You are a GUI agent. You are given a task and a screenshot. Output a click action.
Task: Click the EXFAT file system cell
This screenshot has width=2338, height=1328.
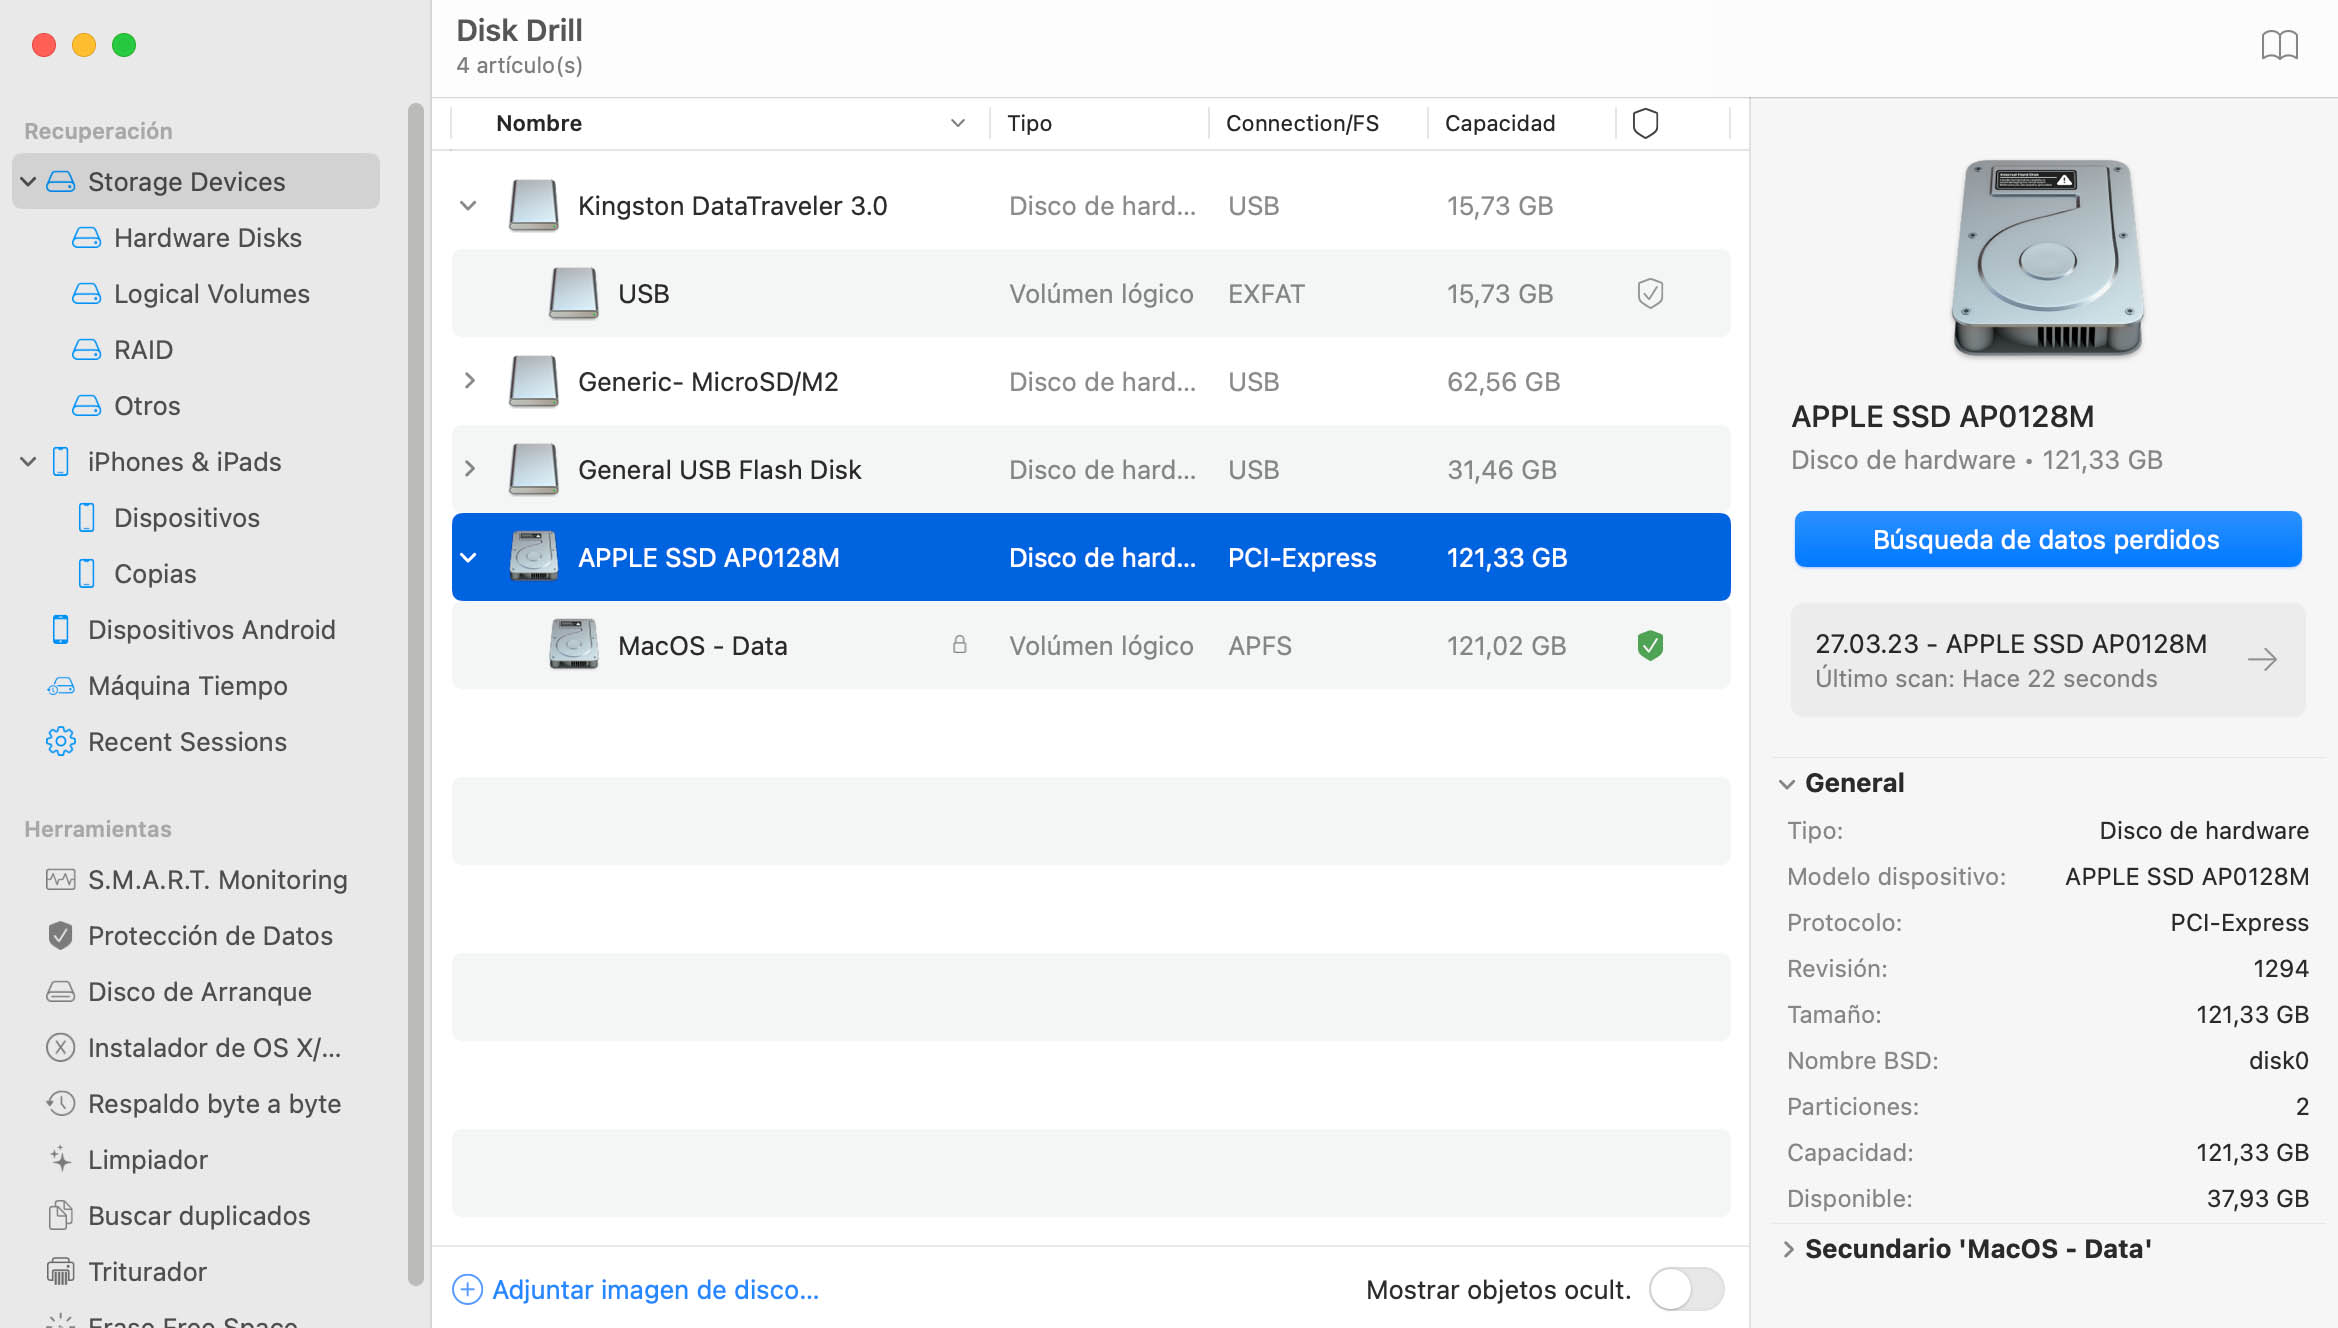coord(1266,293)
